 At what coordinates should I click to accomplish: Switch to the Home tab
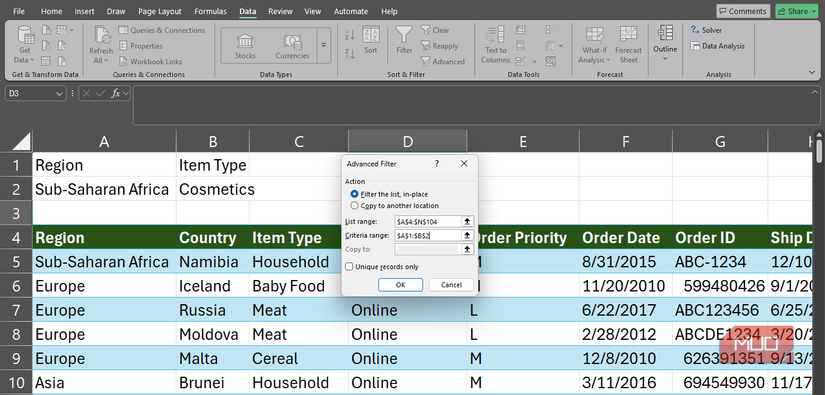pos(51,11)
